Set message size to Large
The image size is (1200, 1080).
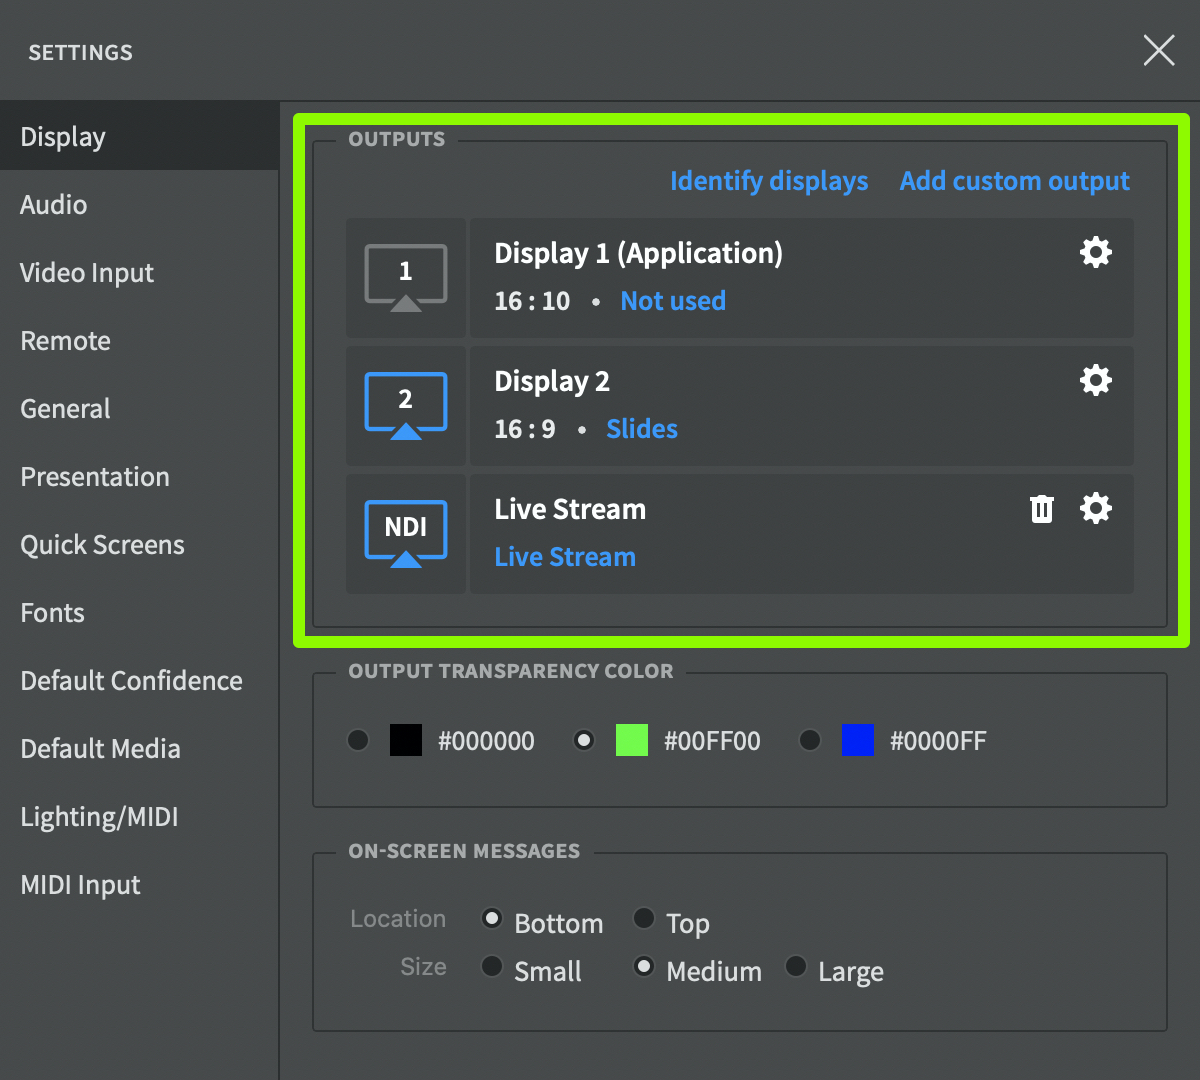[x=796, y=966]
